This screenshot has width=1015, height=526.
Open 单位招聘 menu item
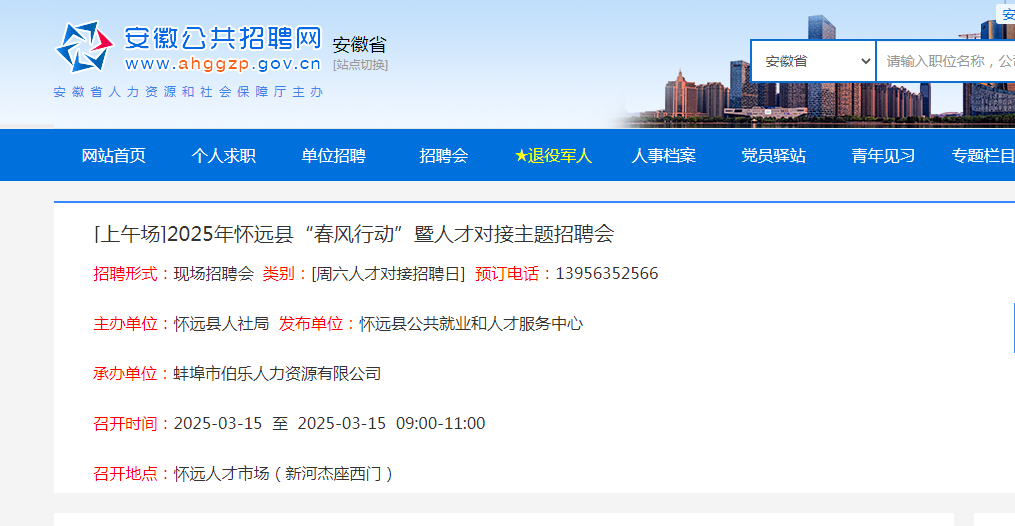333,156
